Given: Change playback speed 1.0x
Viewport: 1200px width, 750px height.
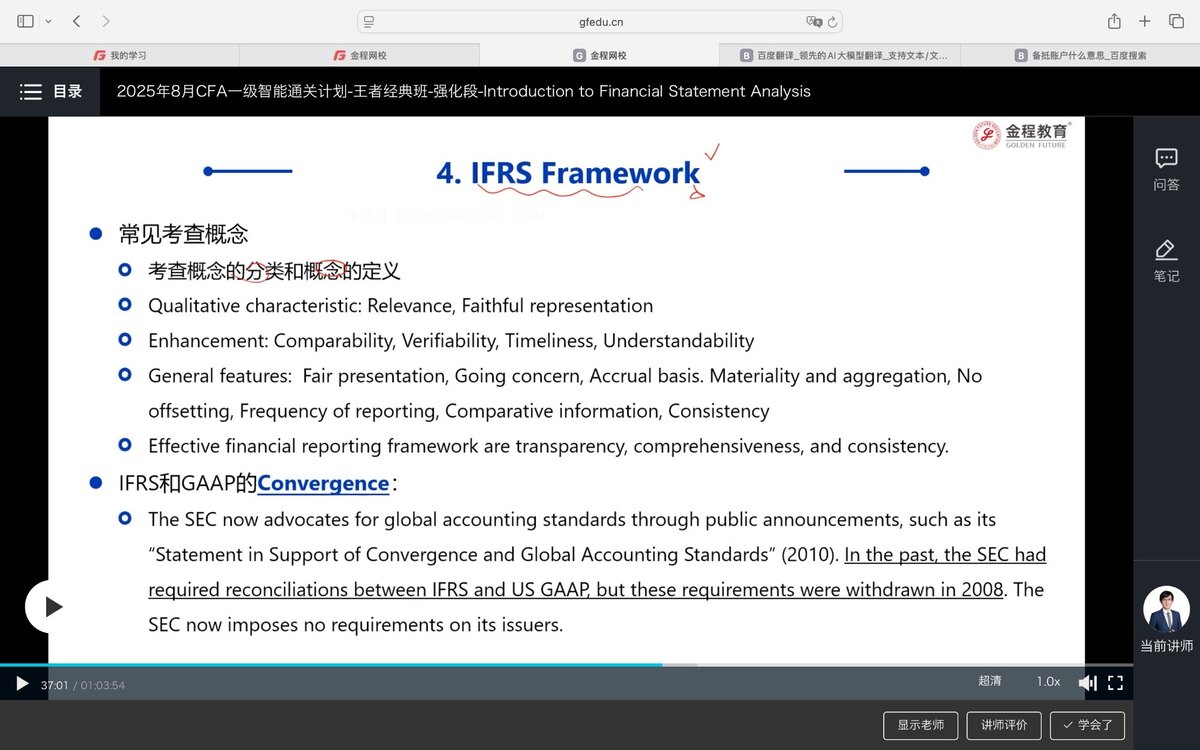Looking at the screenshot, I should pyautogui.click(x=1048, y=681).
